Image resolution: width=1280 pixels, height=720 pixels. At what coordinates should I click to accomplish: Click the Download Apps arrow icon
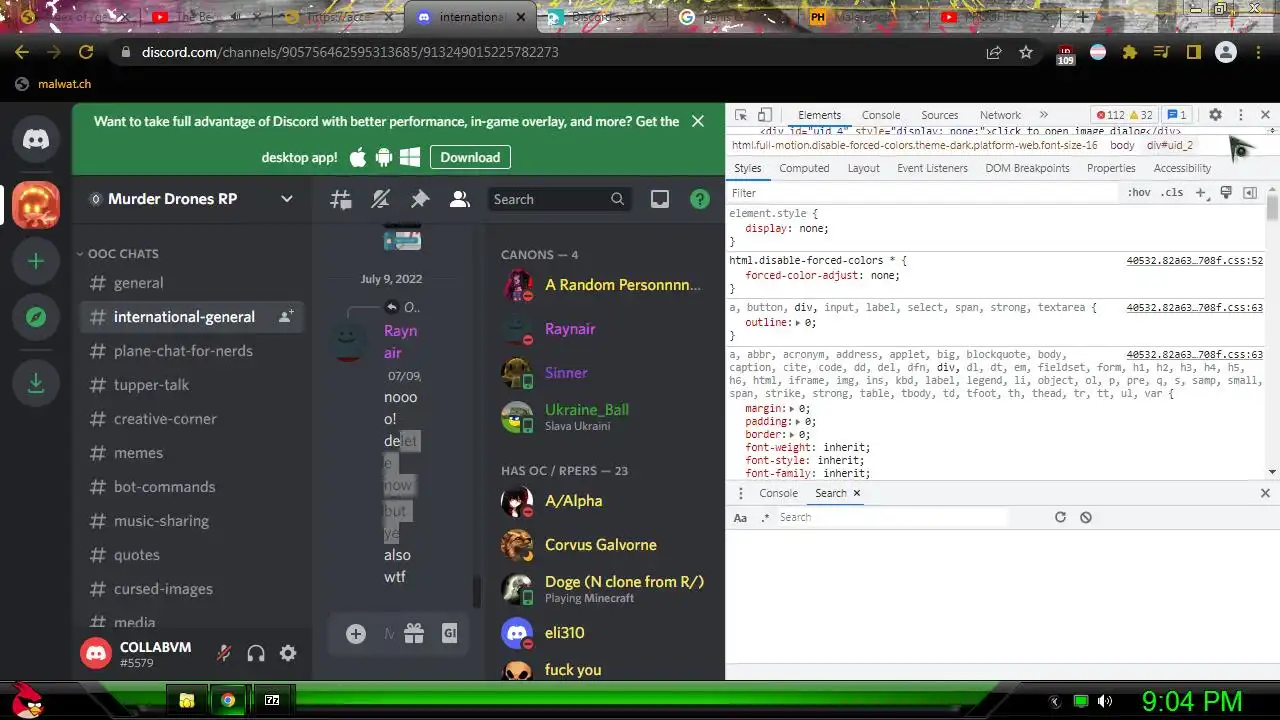pyautogui.click(x=36, y=382)
